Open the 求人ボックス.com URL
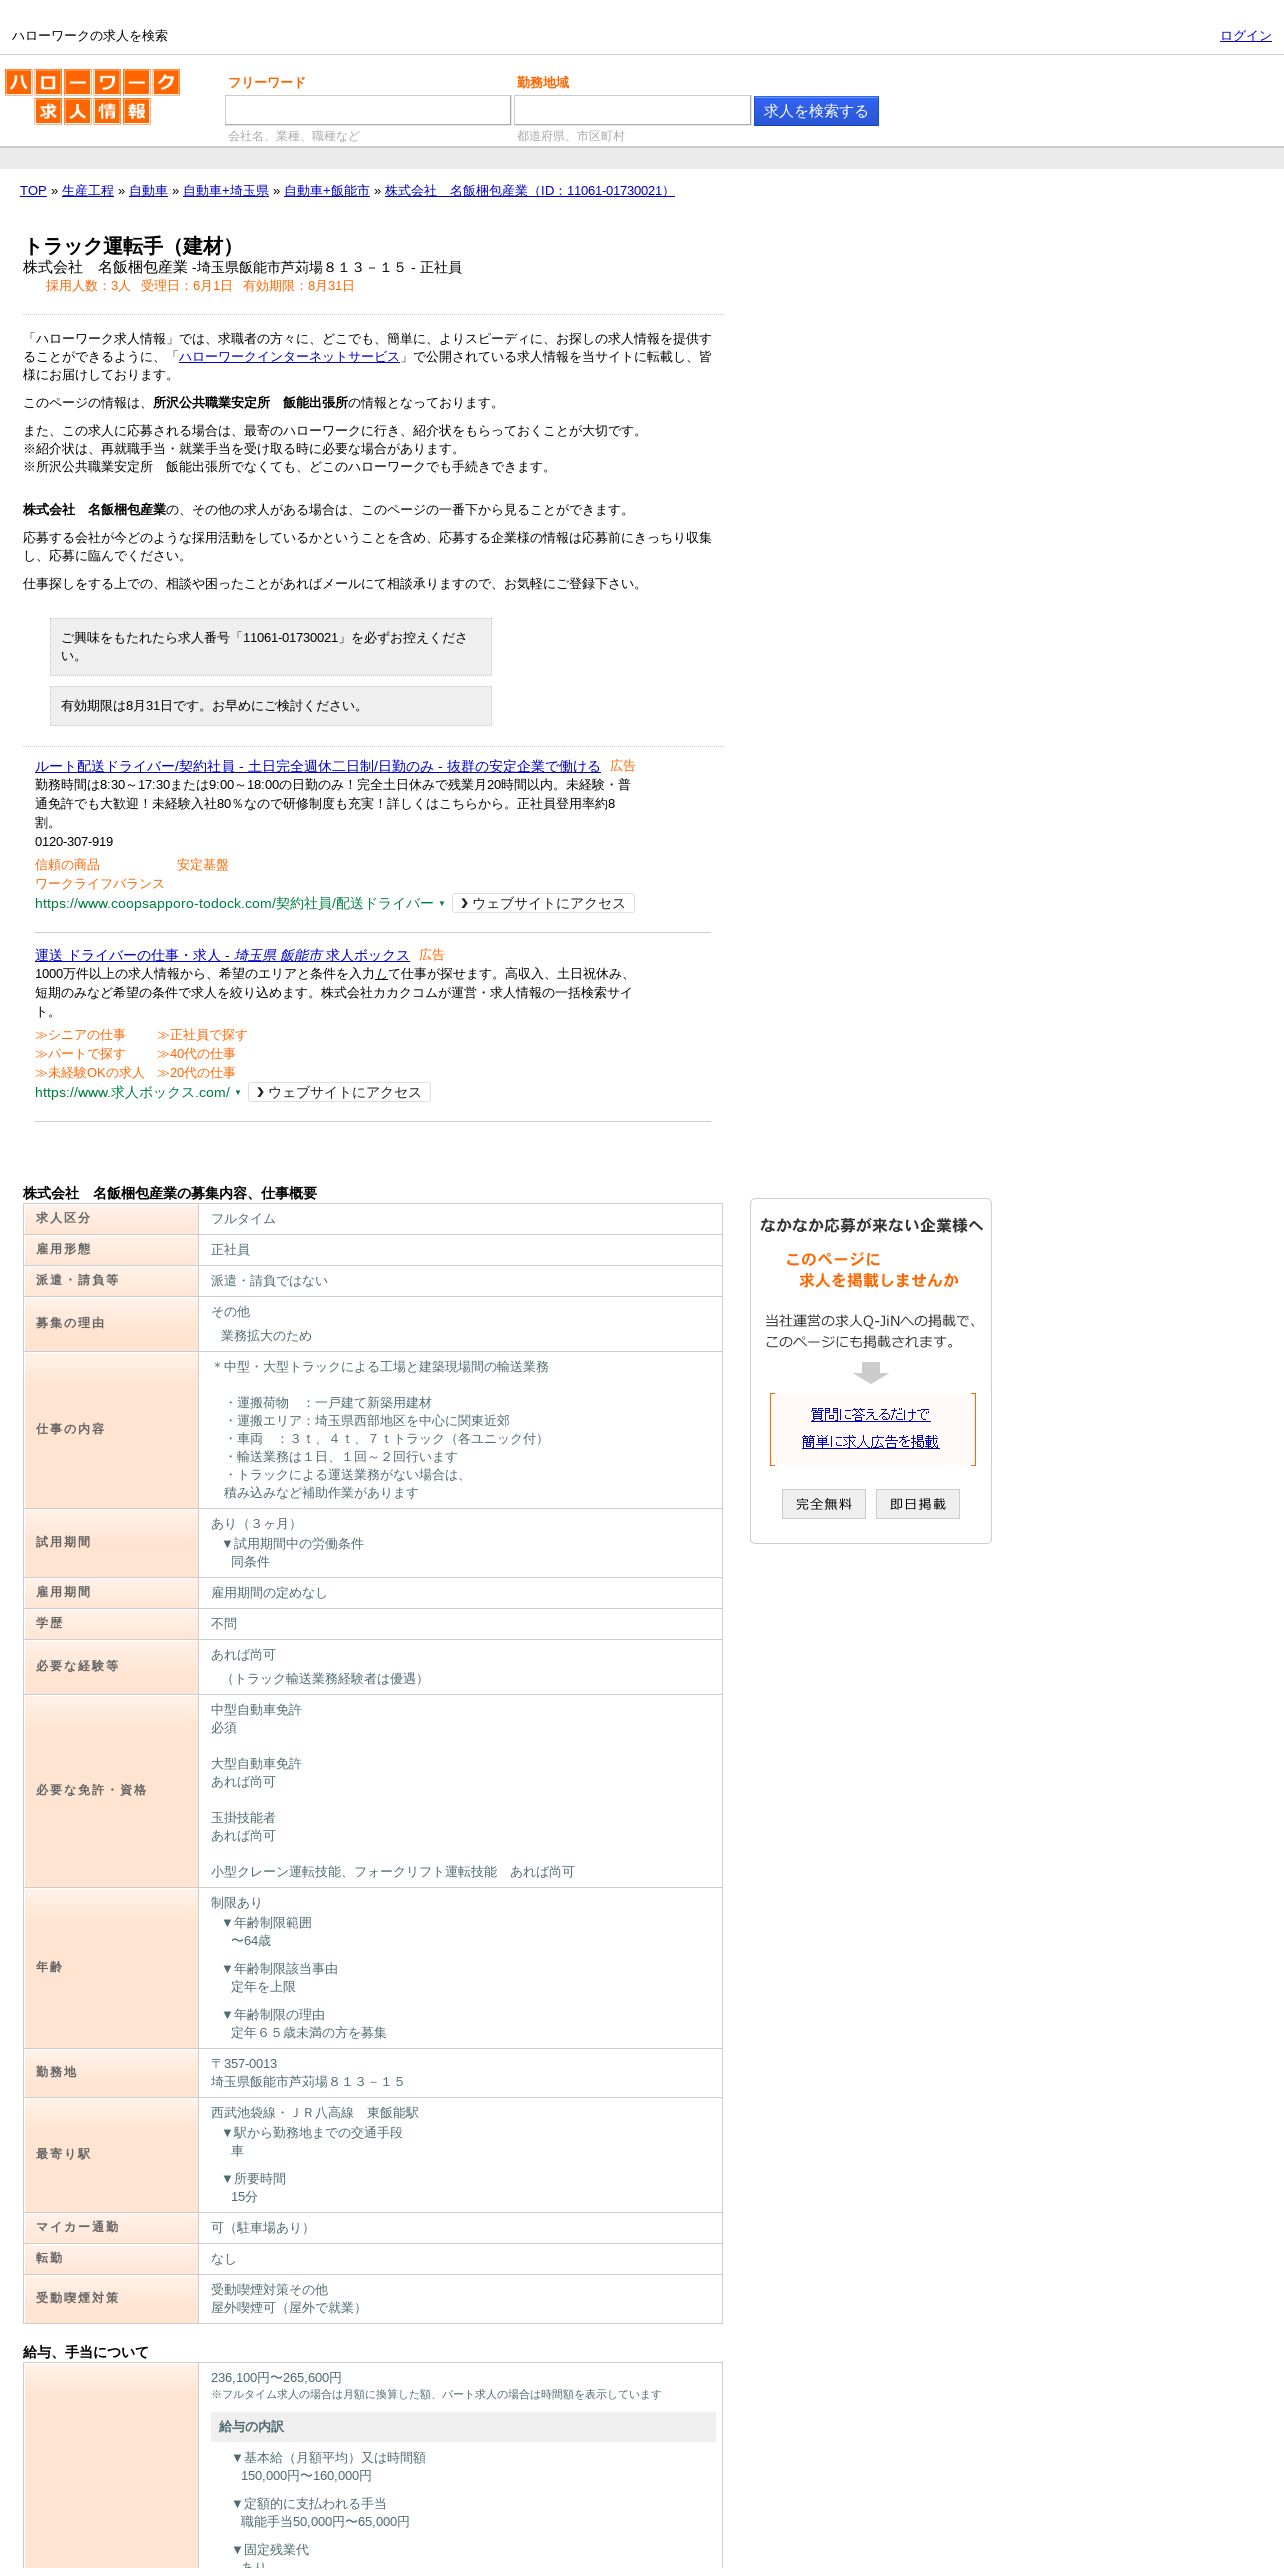 (x=132, y=1092)
